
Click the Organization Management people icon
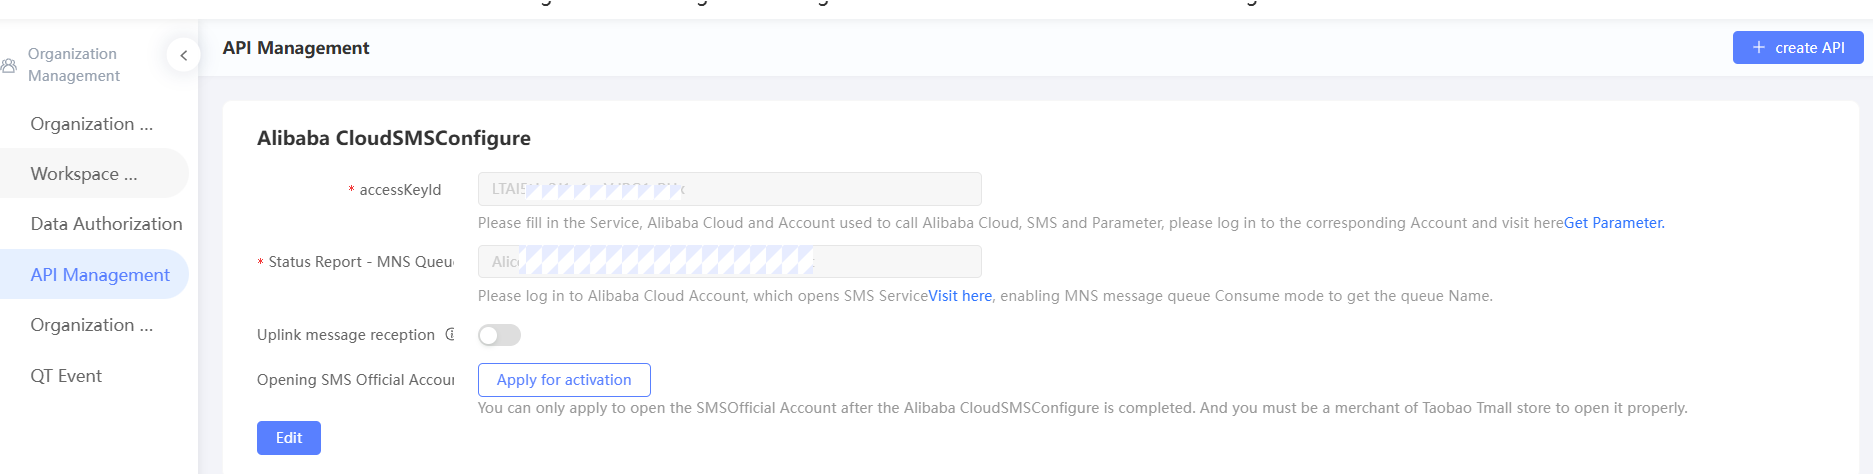point(9,66)
